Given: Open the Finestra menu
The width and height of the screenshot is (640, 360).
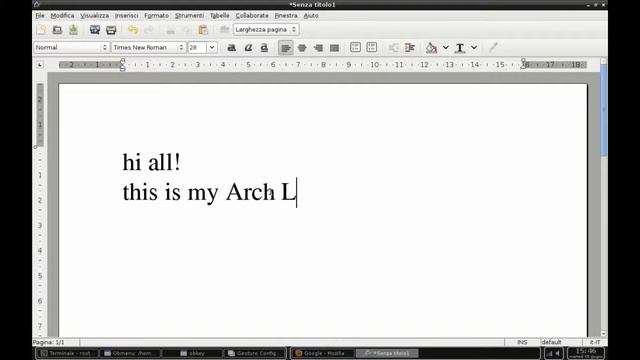Looking at the screenshot, I should click(x=286, y=16).
